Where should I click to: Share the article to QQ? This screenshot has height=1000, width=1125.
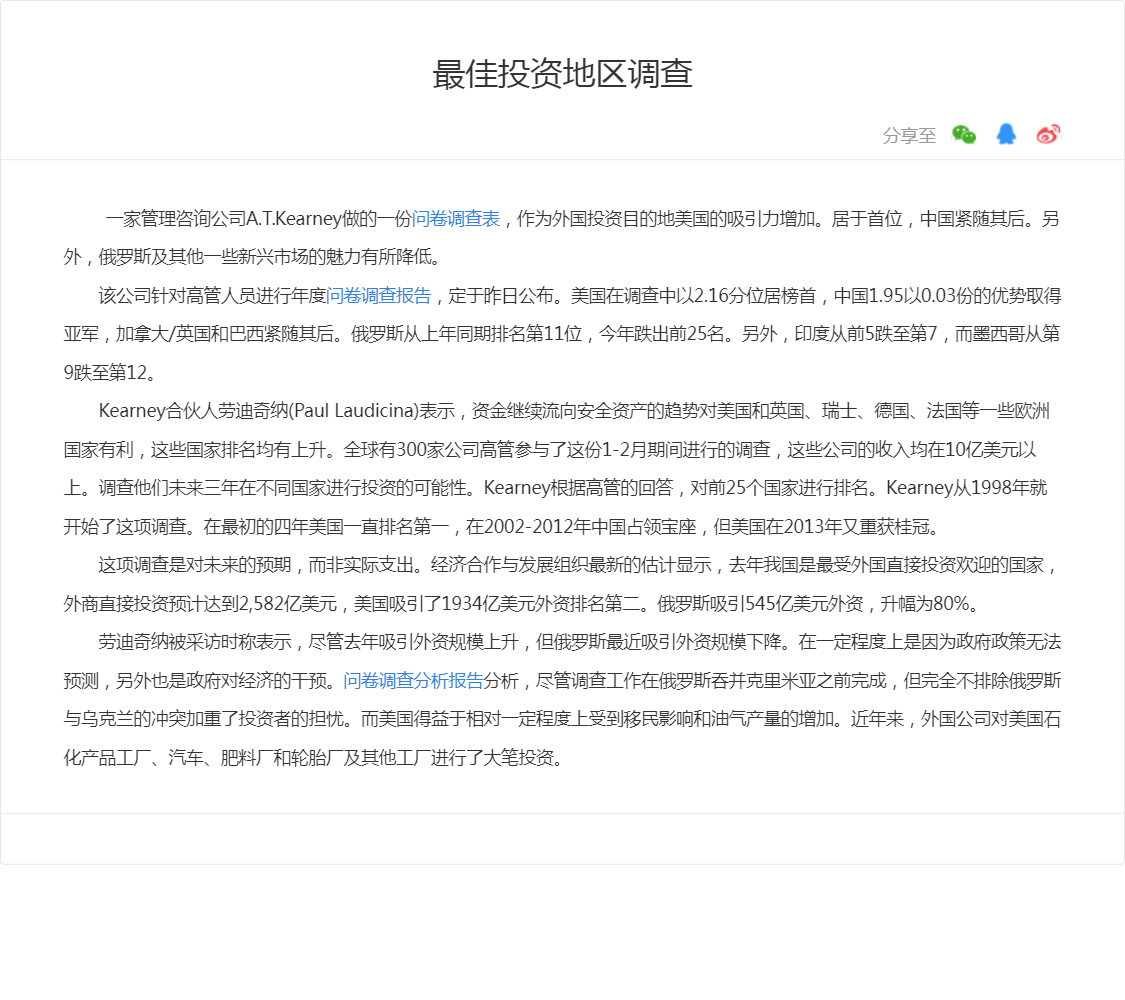pos(1006,134)
